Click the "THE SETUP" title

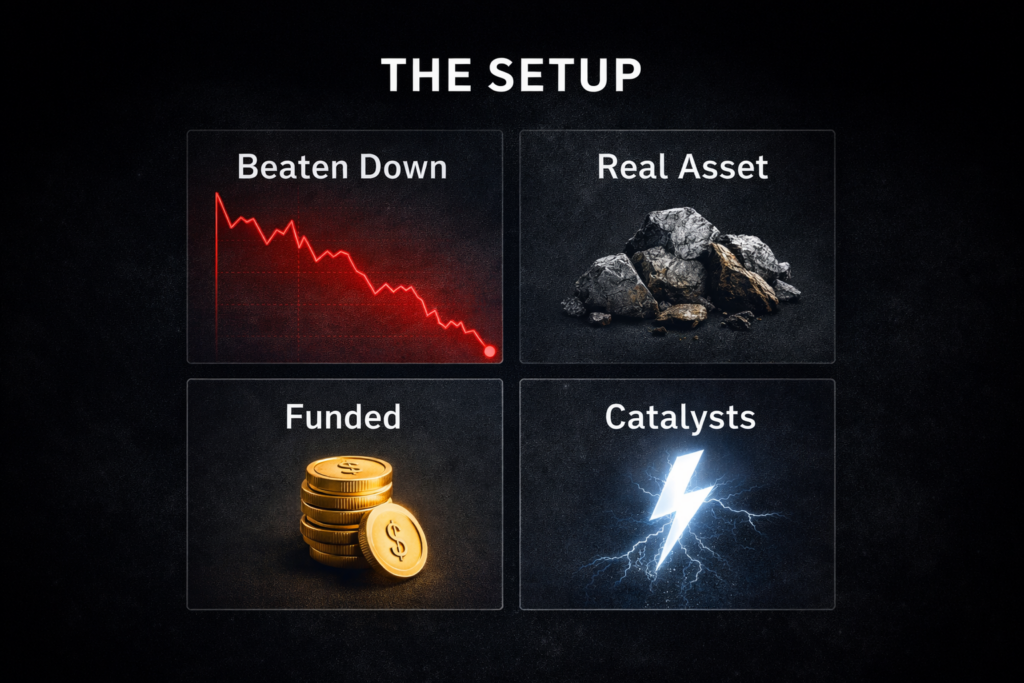pyautogui.click(x=511, y=74)
